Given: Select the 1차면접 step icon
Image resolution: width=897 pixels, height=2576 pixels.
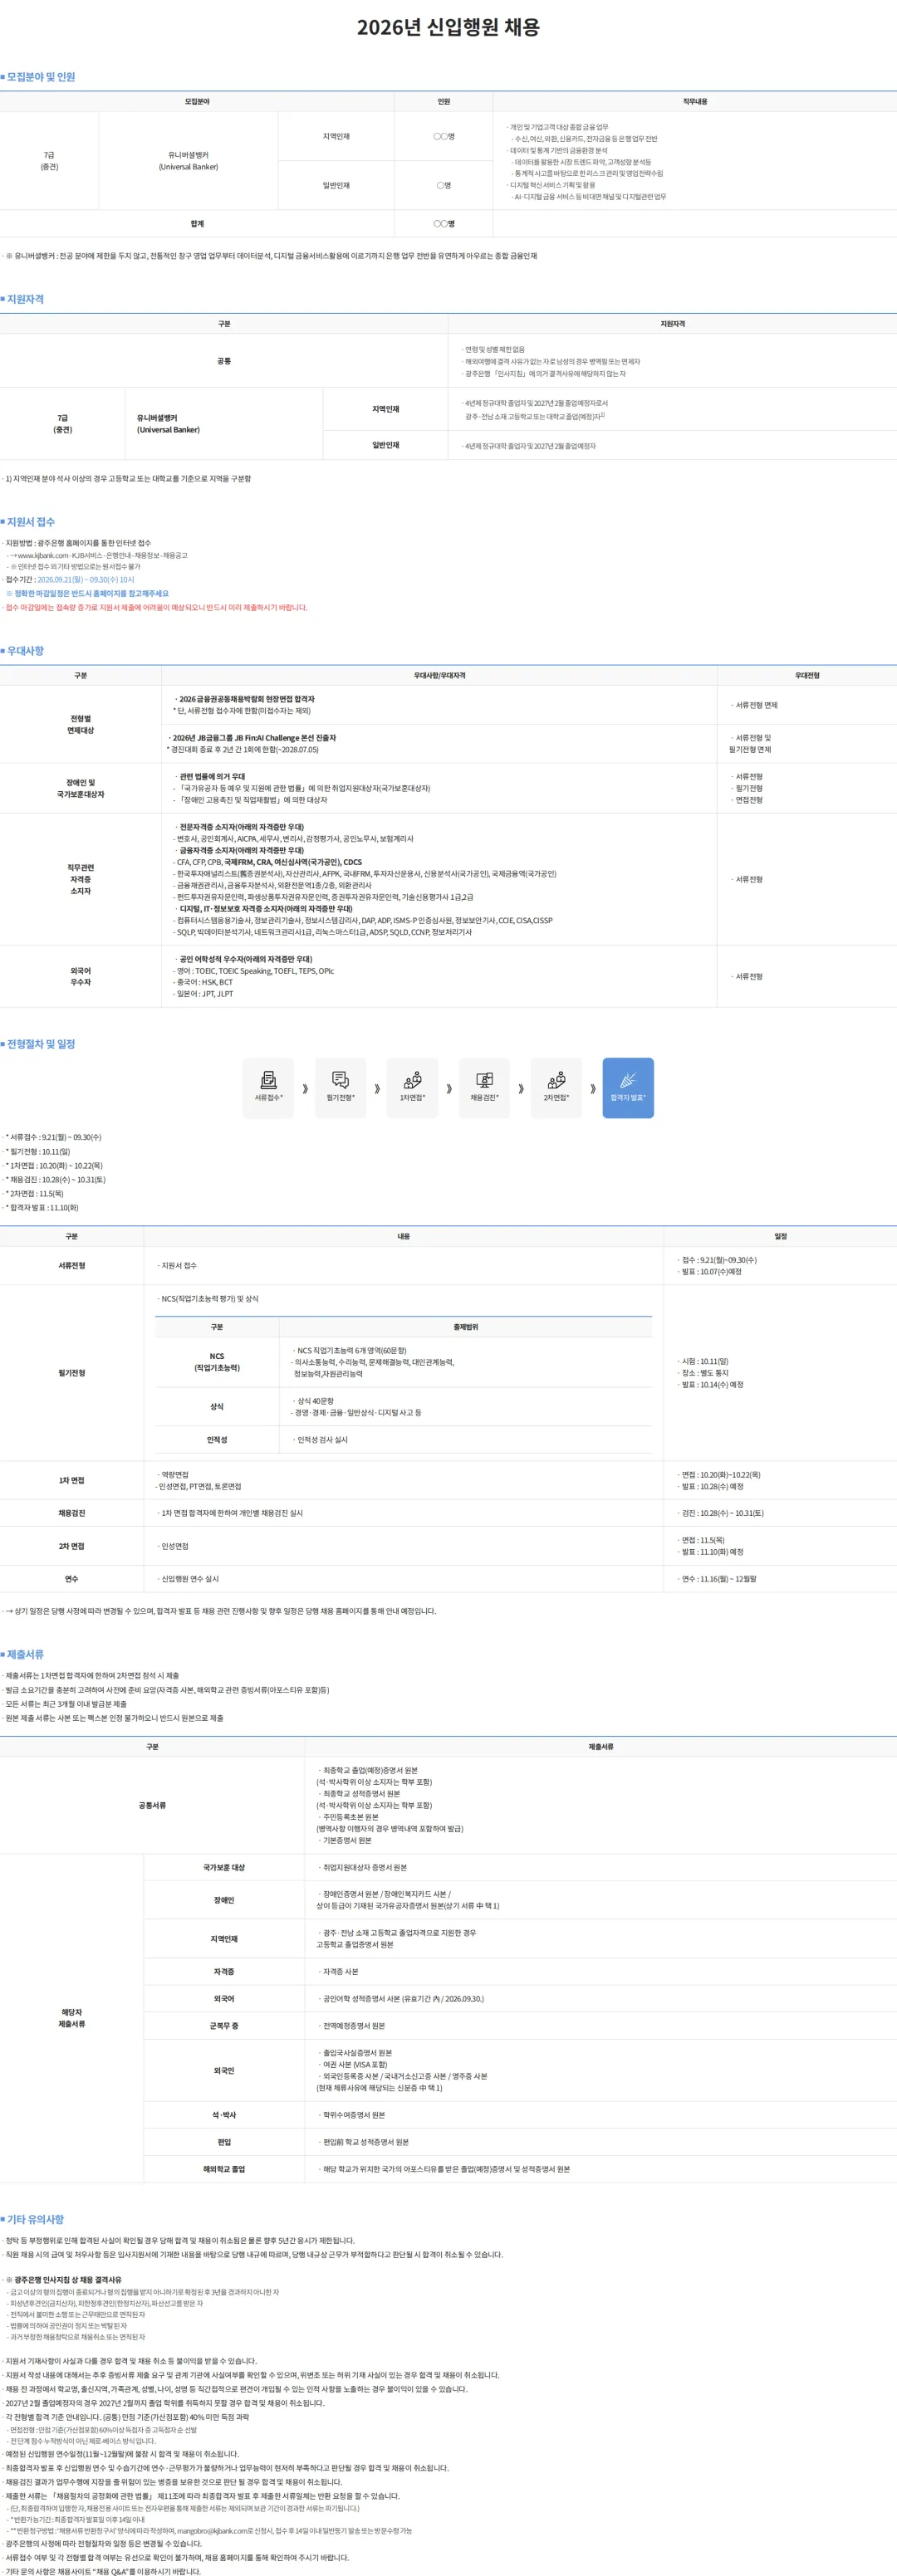Looking at the screenshot, I should coord(412,1087).
